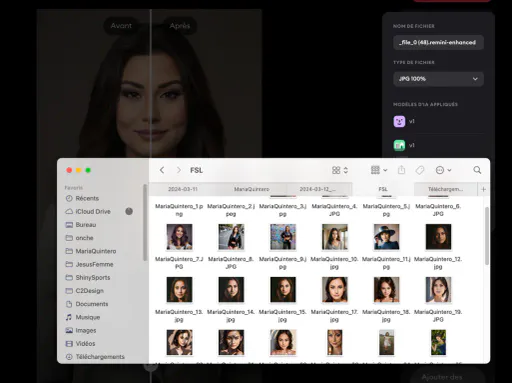The height and width of the screenshot is (383, 512).
Task: Click iCloud Drive sync status icon
Action: click(x=129, y=211)
